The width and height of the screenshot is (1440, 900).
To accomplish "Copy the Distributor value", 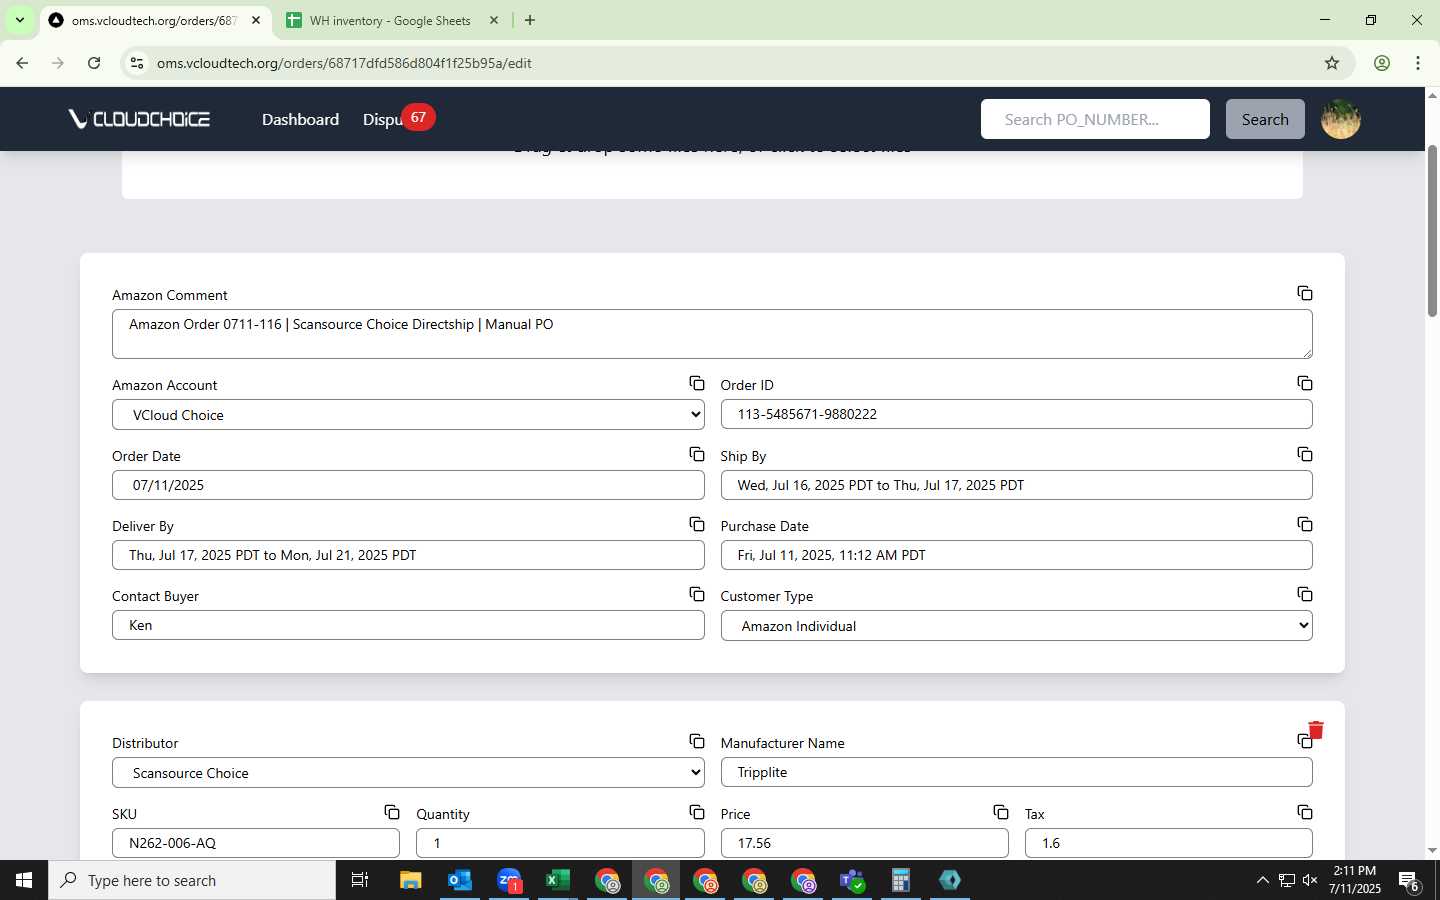I will tap(697, 741).
